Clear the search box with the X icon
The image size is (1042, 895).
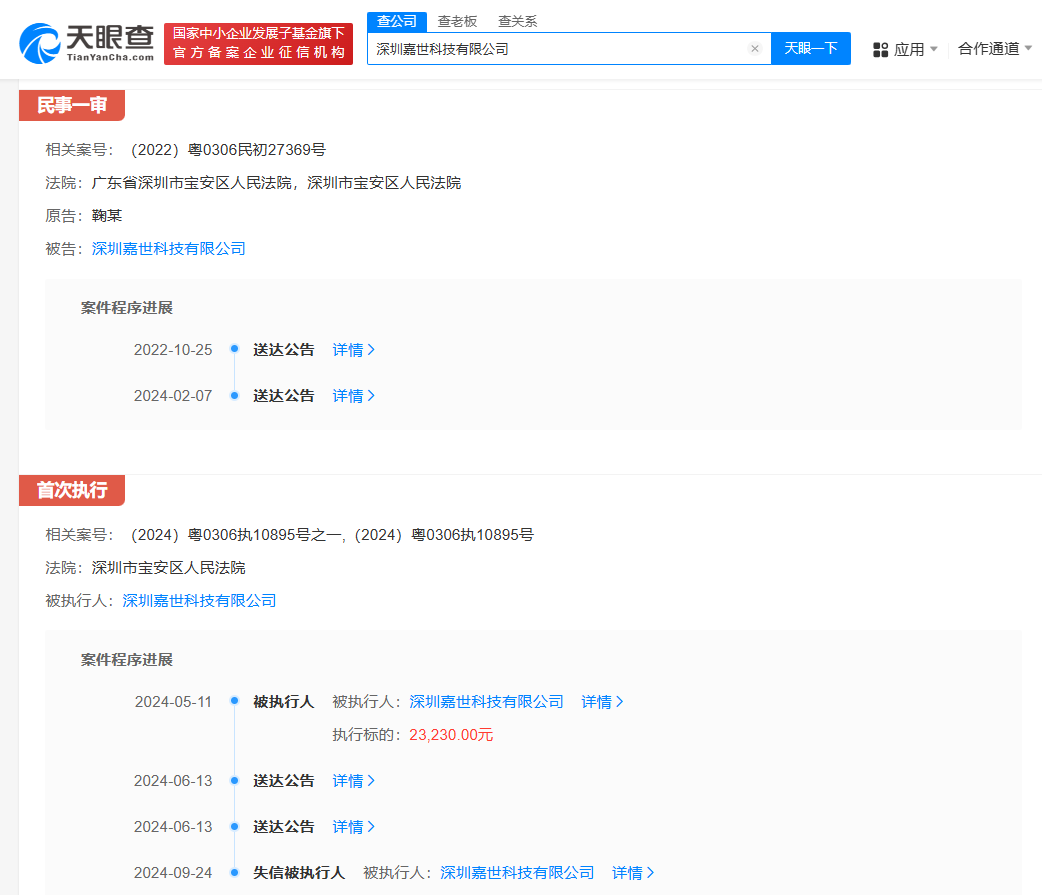point(755,49)
